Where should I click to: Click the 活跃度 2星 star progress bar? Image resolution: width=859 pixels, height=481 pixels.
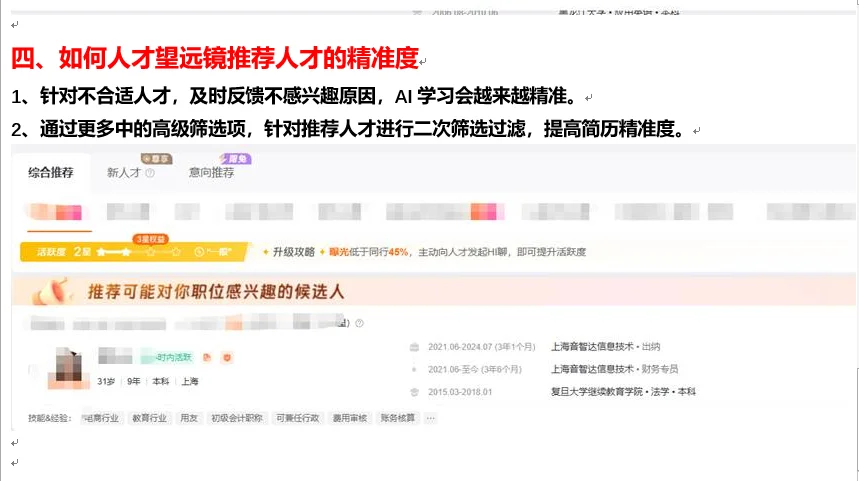[133, 252]
